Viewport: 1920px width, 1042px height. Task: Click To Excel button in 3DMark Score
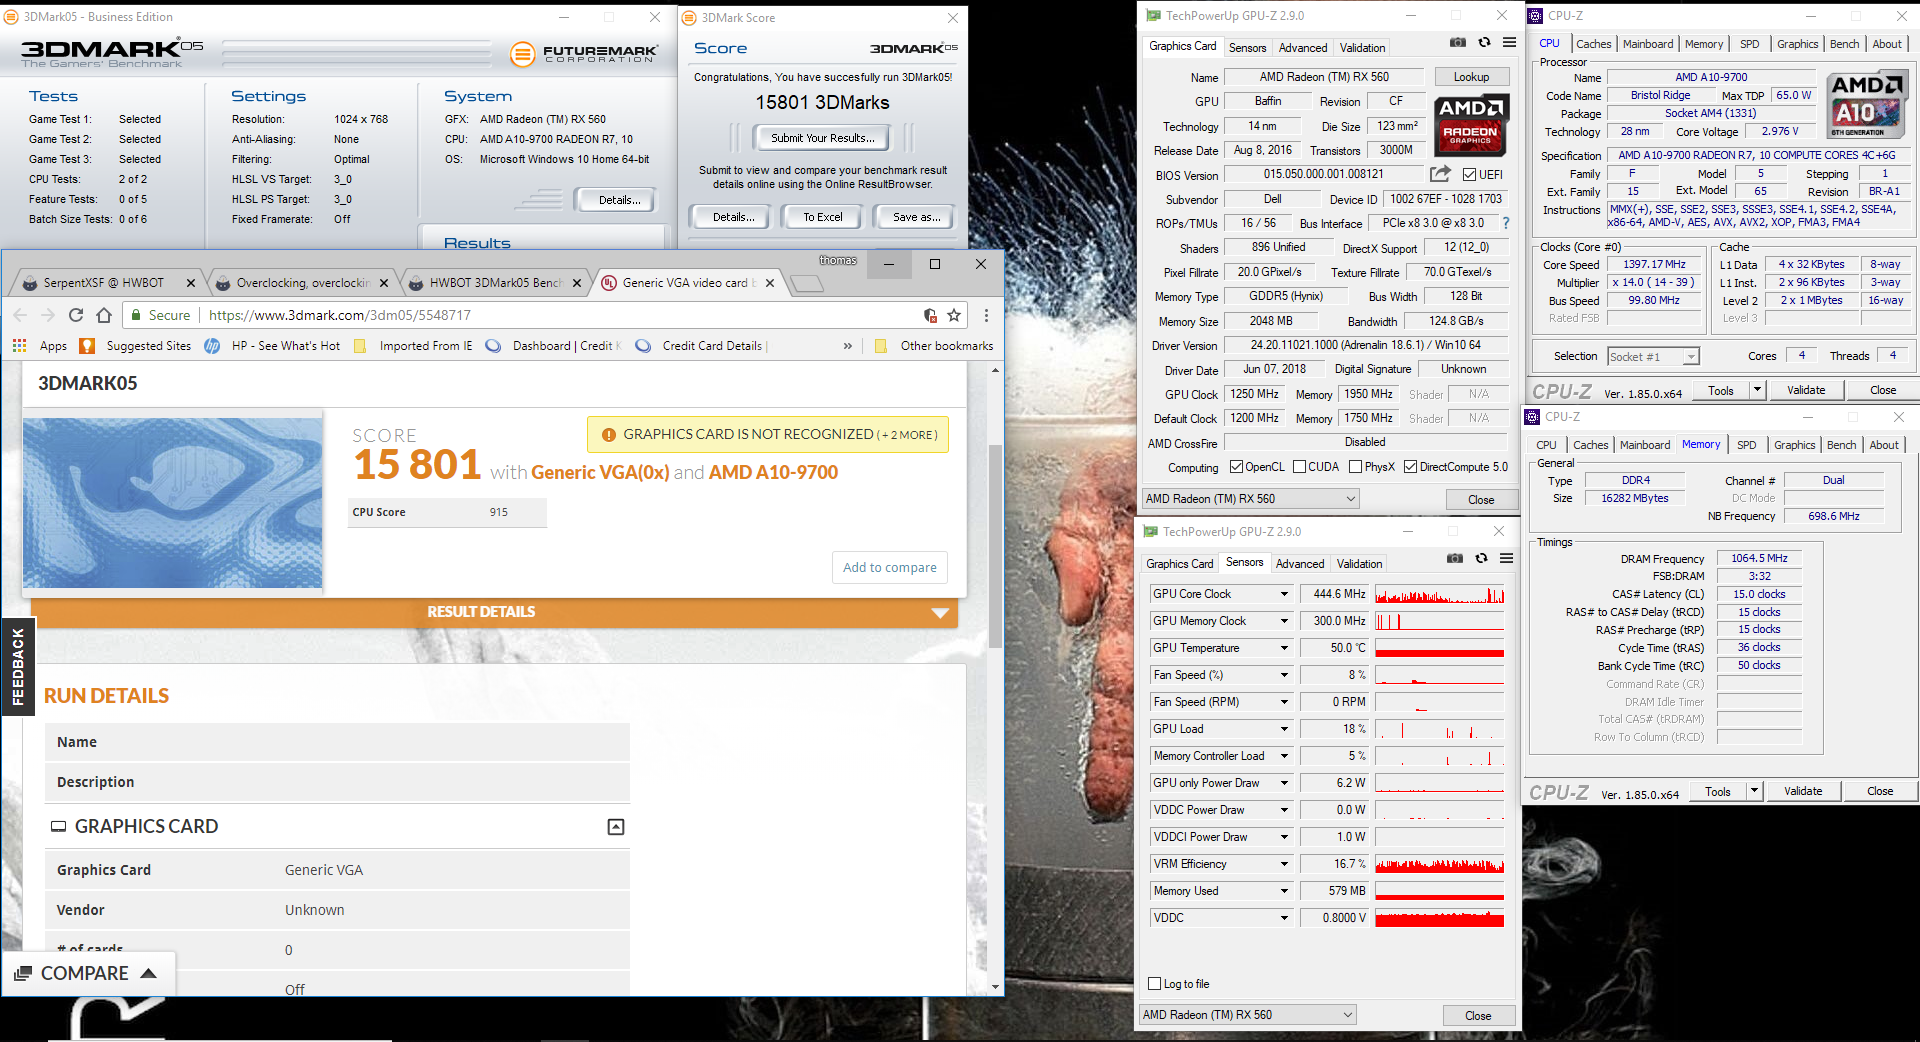[x=823, y=217]
